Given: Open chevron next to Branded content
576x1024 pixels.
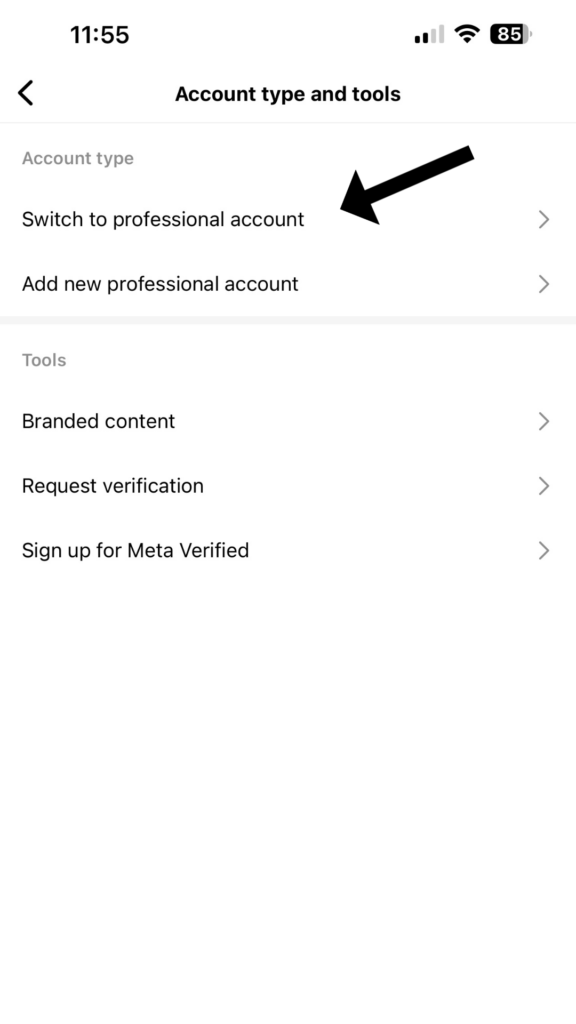Looking at the screenshot, I should pos(543,422).
